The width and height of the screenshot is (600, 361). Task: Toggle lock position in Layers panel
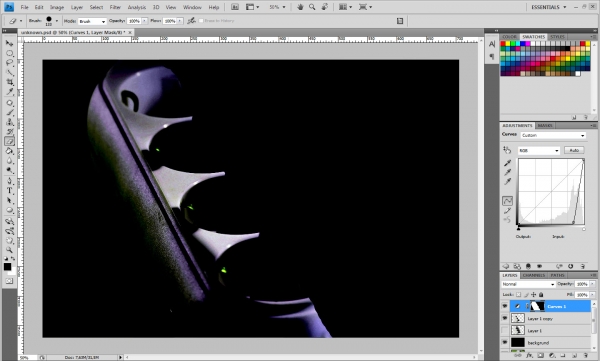(x=533, y=294)
